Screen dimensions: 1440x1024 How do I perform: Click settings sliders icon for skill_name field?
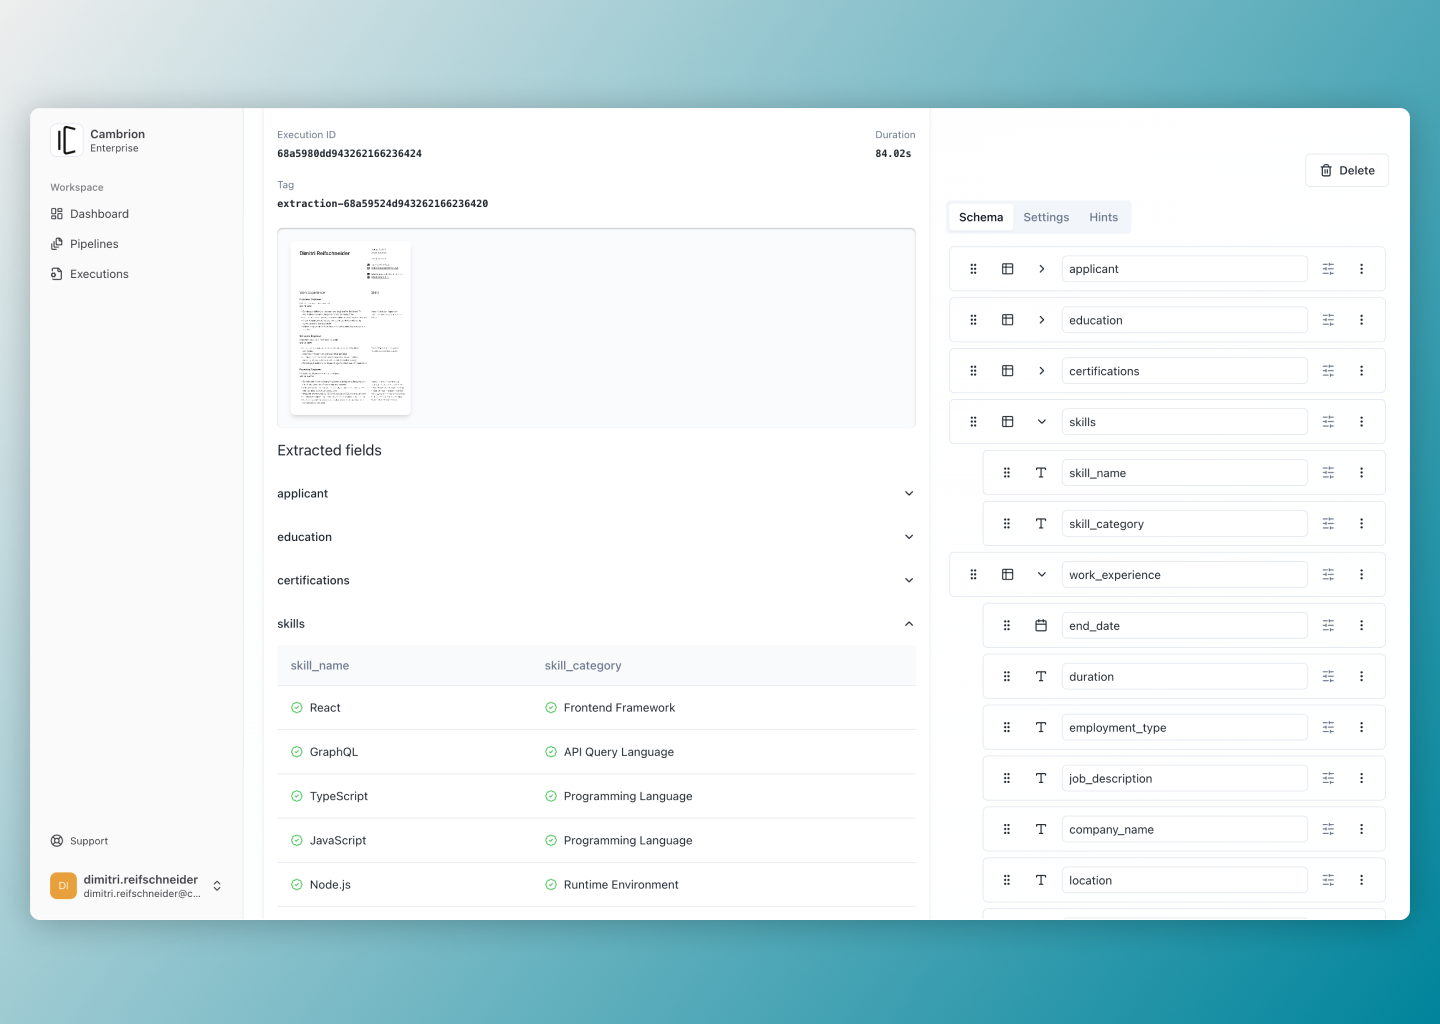[1328, 473]
